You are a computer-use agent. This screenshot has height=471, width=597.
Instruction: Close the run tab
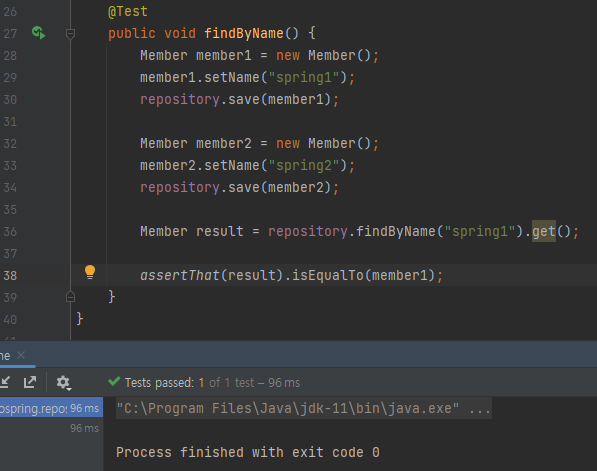click(21, 355)
